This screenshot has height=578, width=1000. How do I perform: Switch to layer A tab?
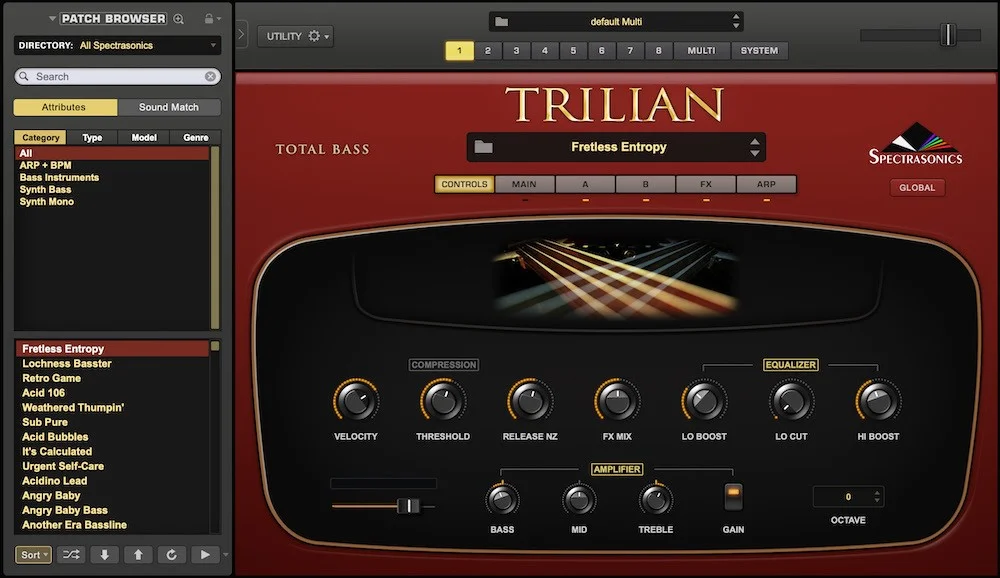(585, 184)
